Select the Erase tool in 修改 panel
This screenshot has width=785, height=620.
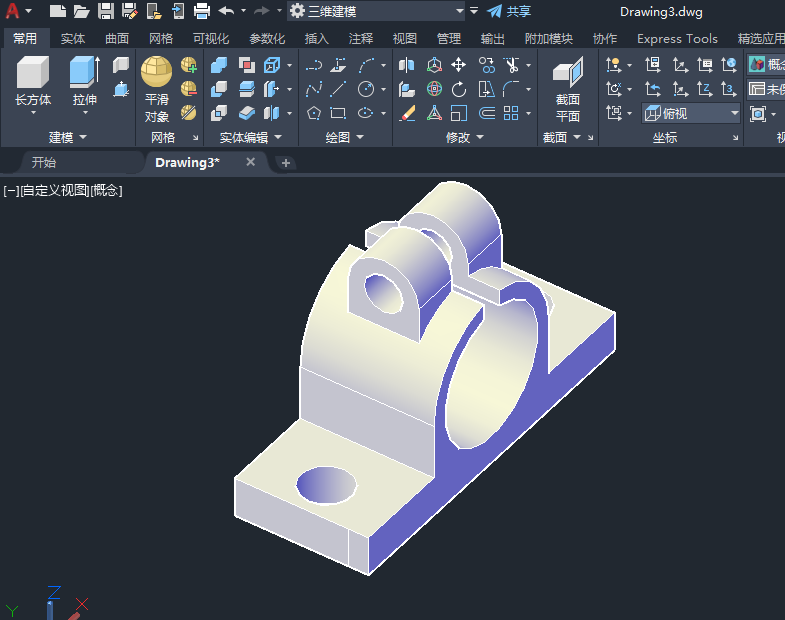tap(407, 113)
